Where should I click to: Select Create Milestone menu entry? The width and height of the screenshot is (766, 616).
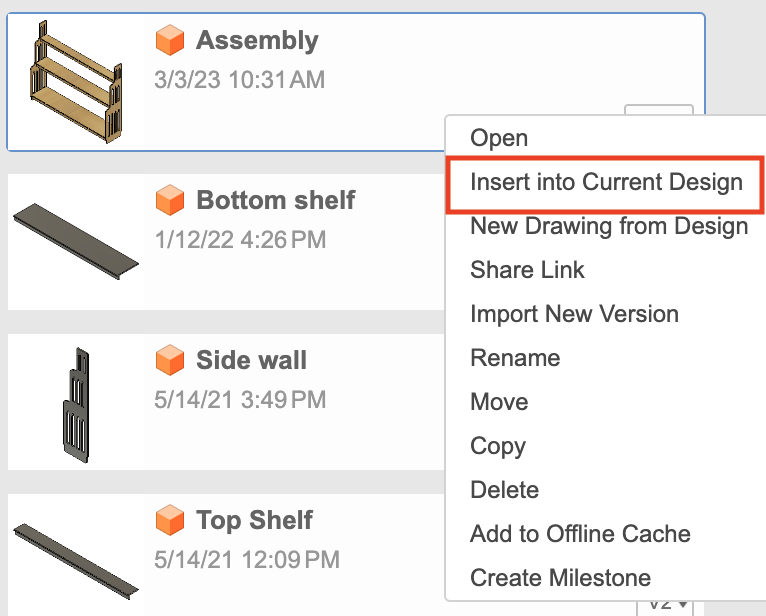(560, 578)
